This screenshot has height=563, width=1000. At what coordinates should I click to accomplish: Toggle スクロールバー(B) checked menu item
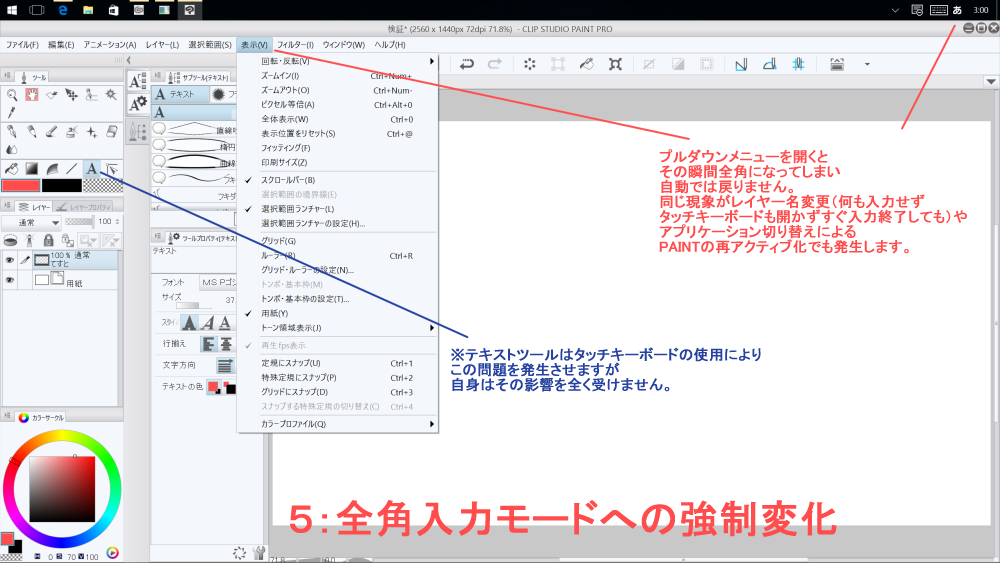288,180
